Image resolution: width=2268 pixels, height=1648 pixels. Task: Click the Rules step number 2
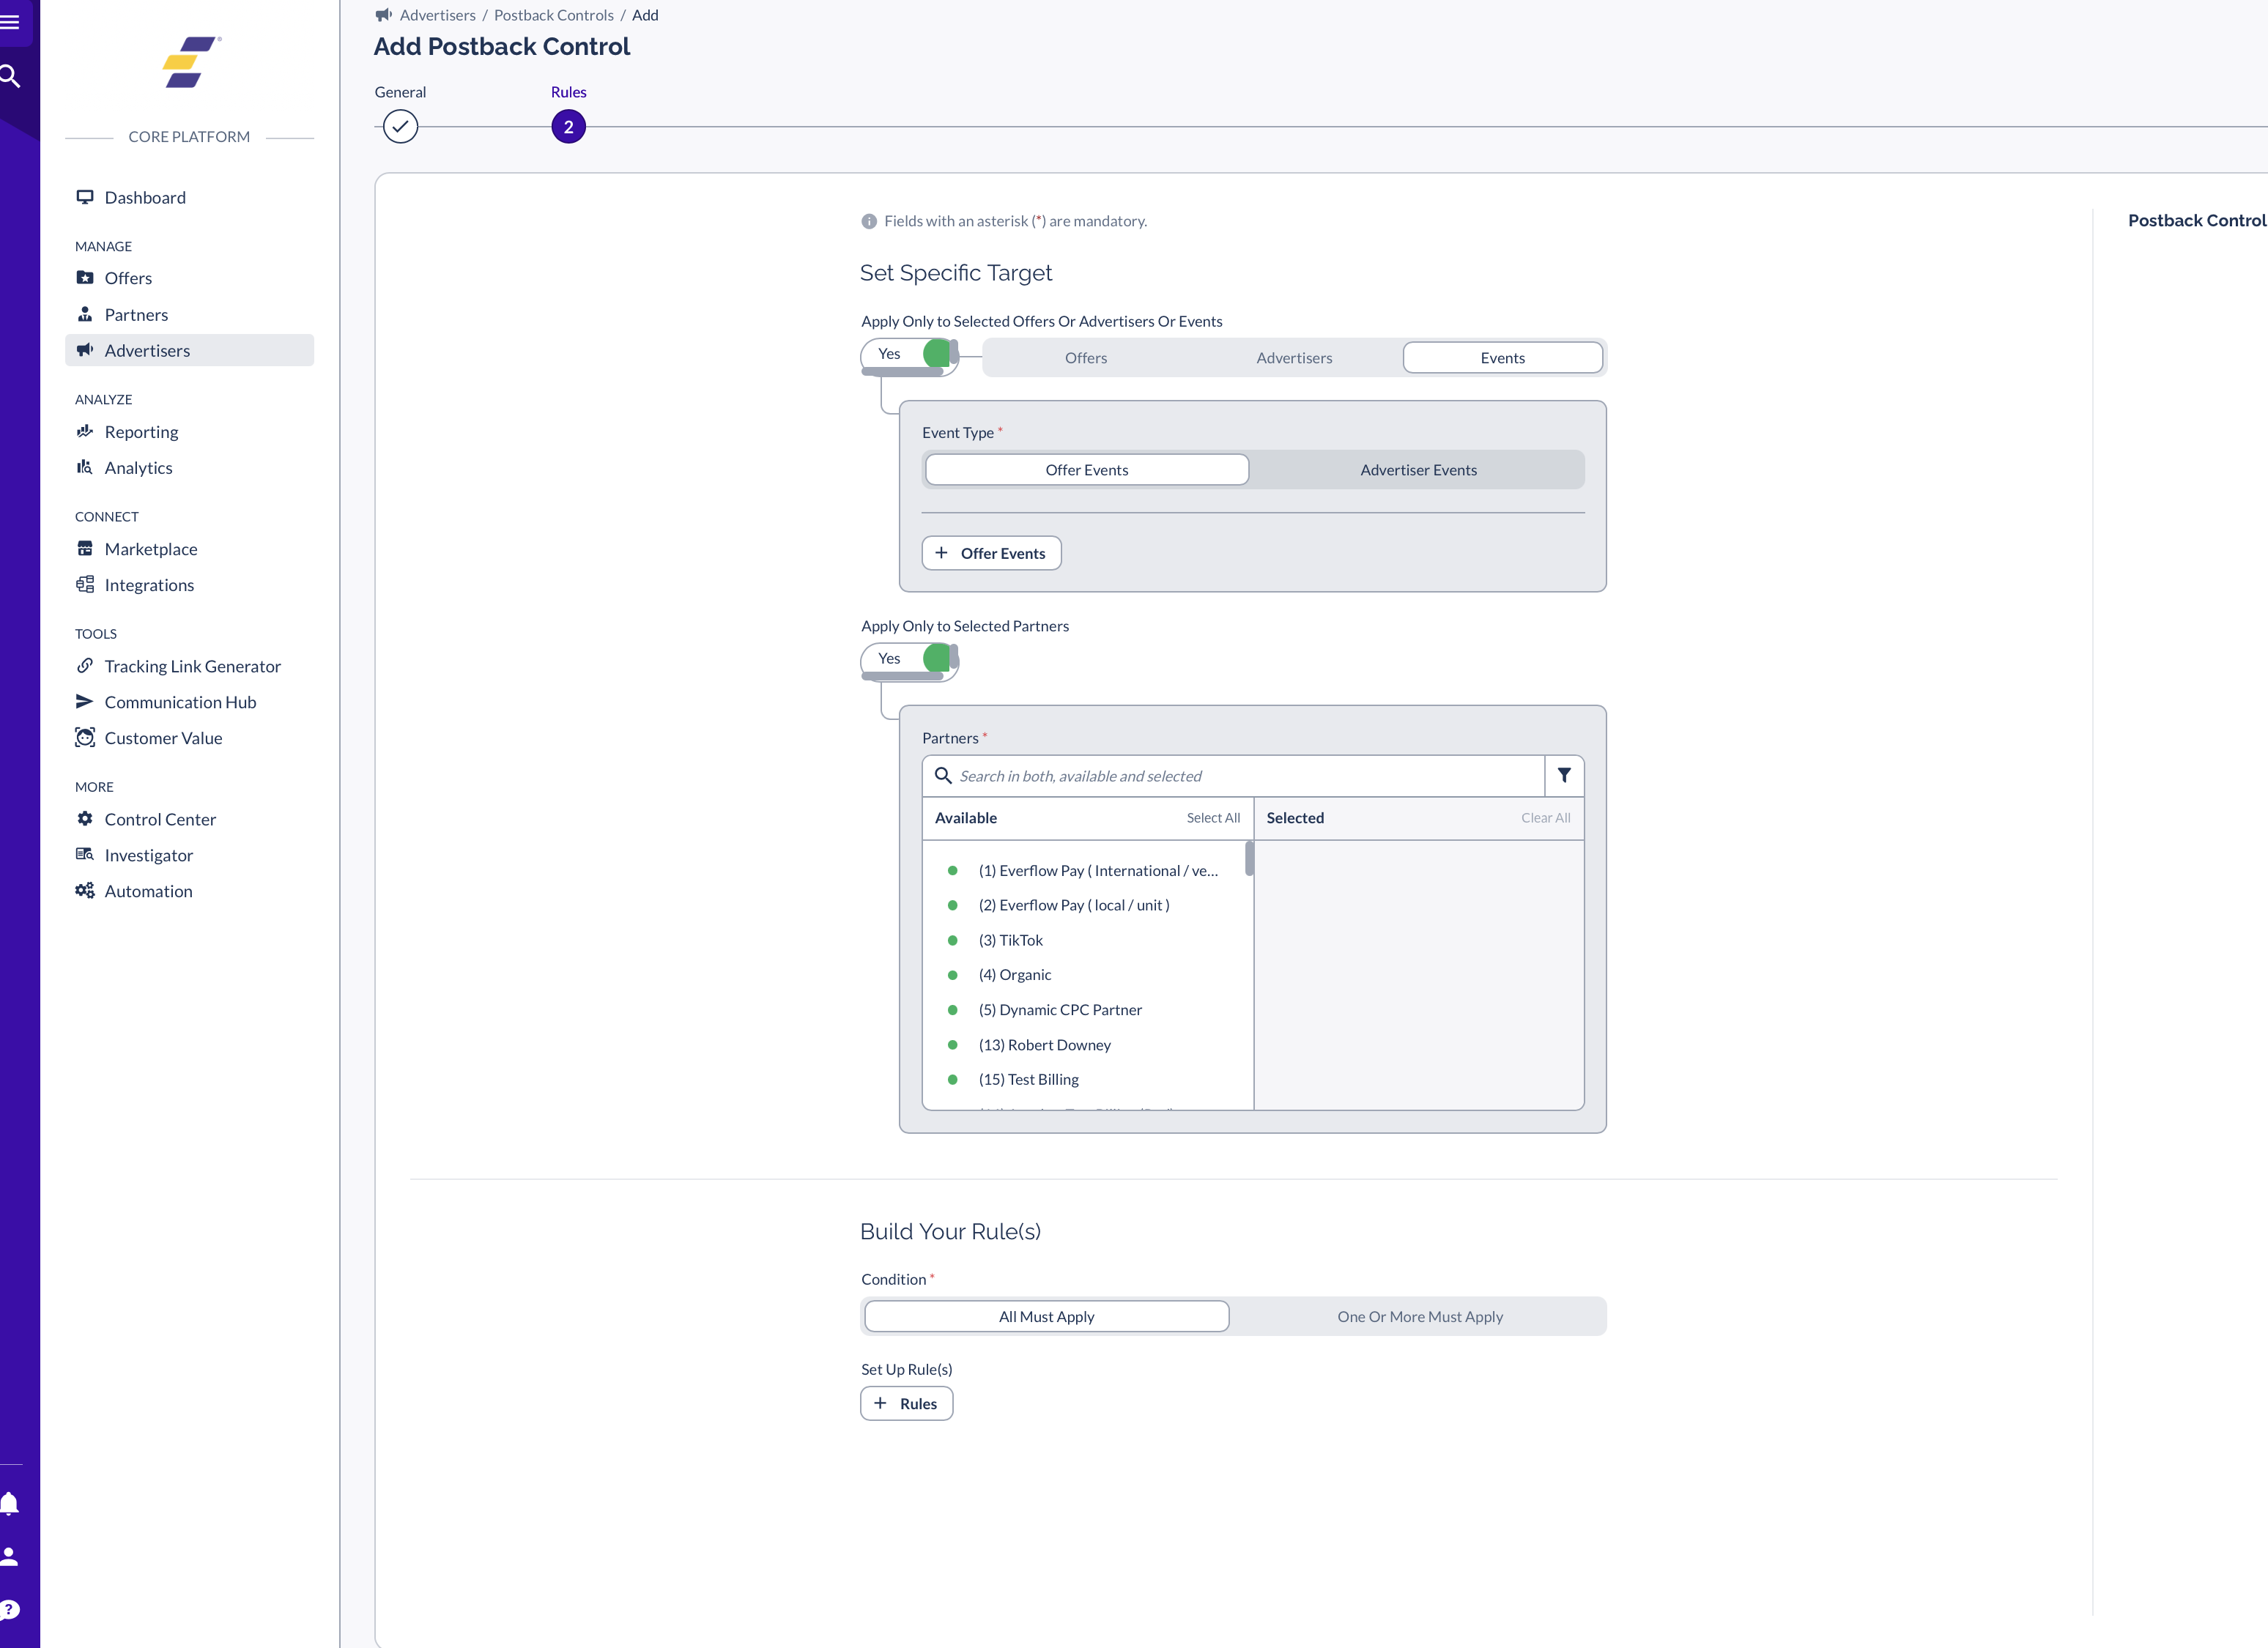click(568, 127)
